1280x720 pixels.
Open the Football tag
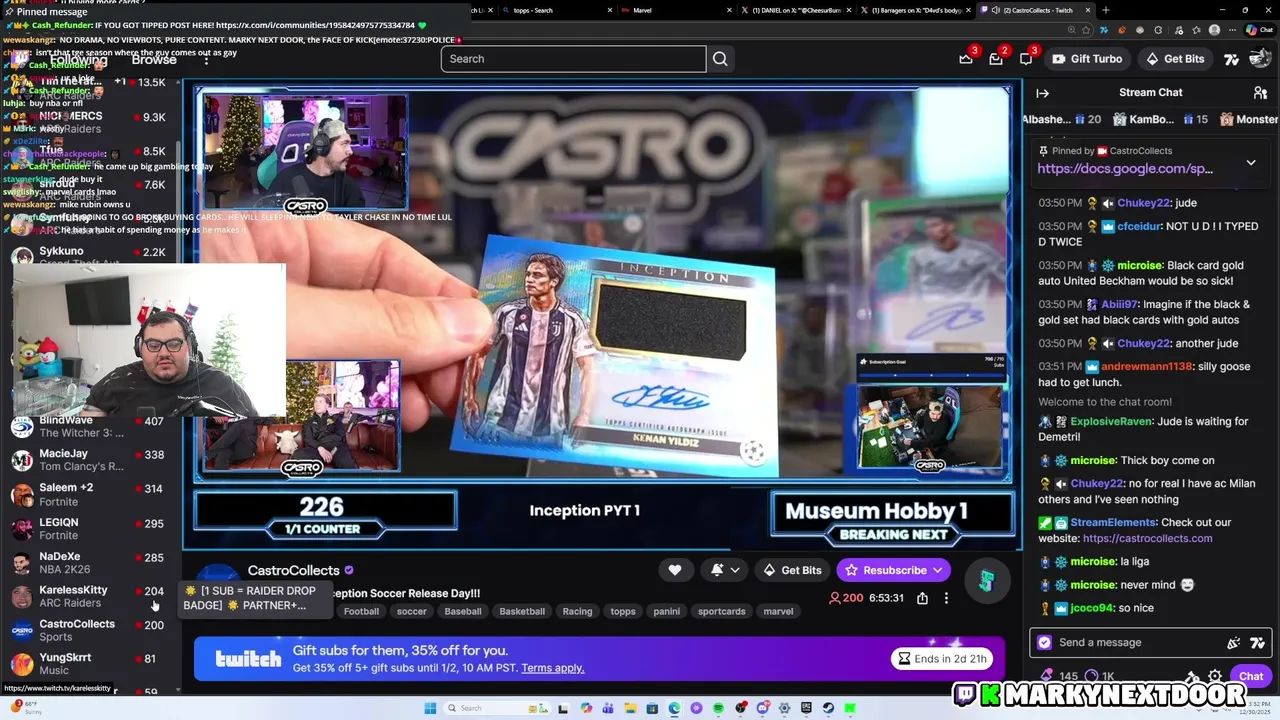coord(361,611)
